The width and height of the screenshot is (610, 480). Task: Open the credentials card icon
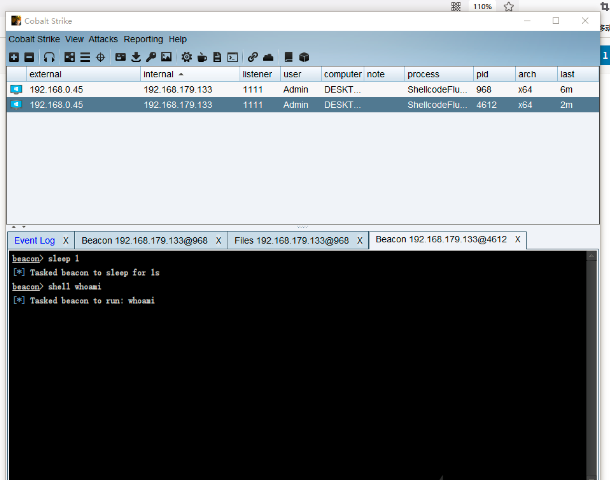(121, 57)
